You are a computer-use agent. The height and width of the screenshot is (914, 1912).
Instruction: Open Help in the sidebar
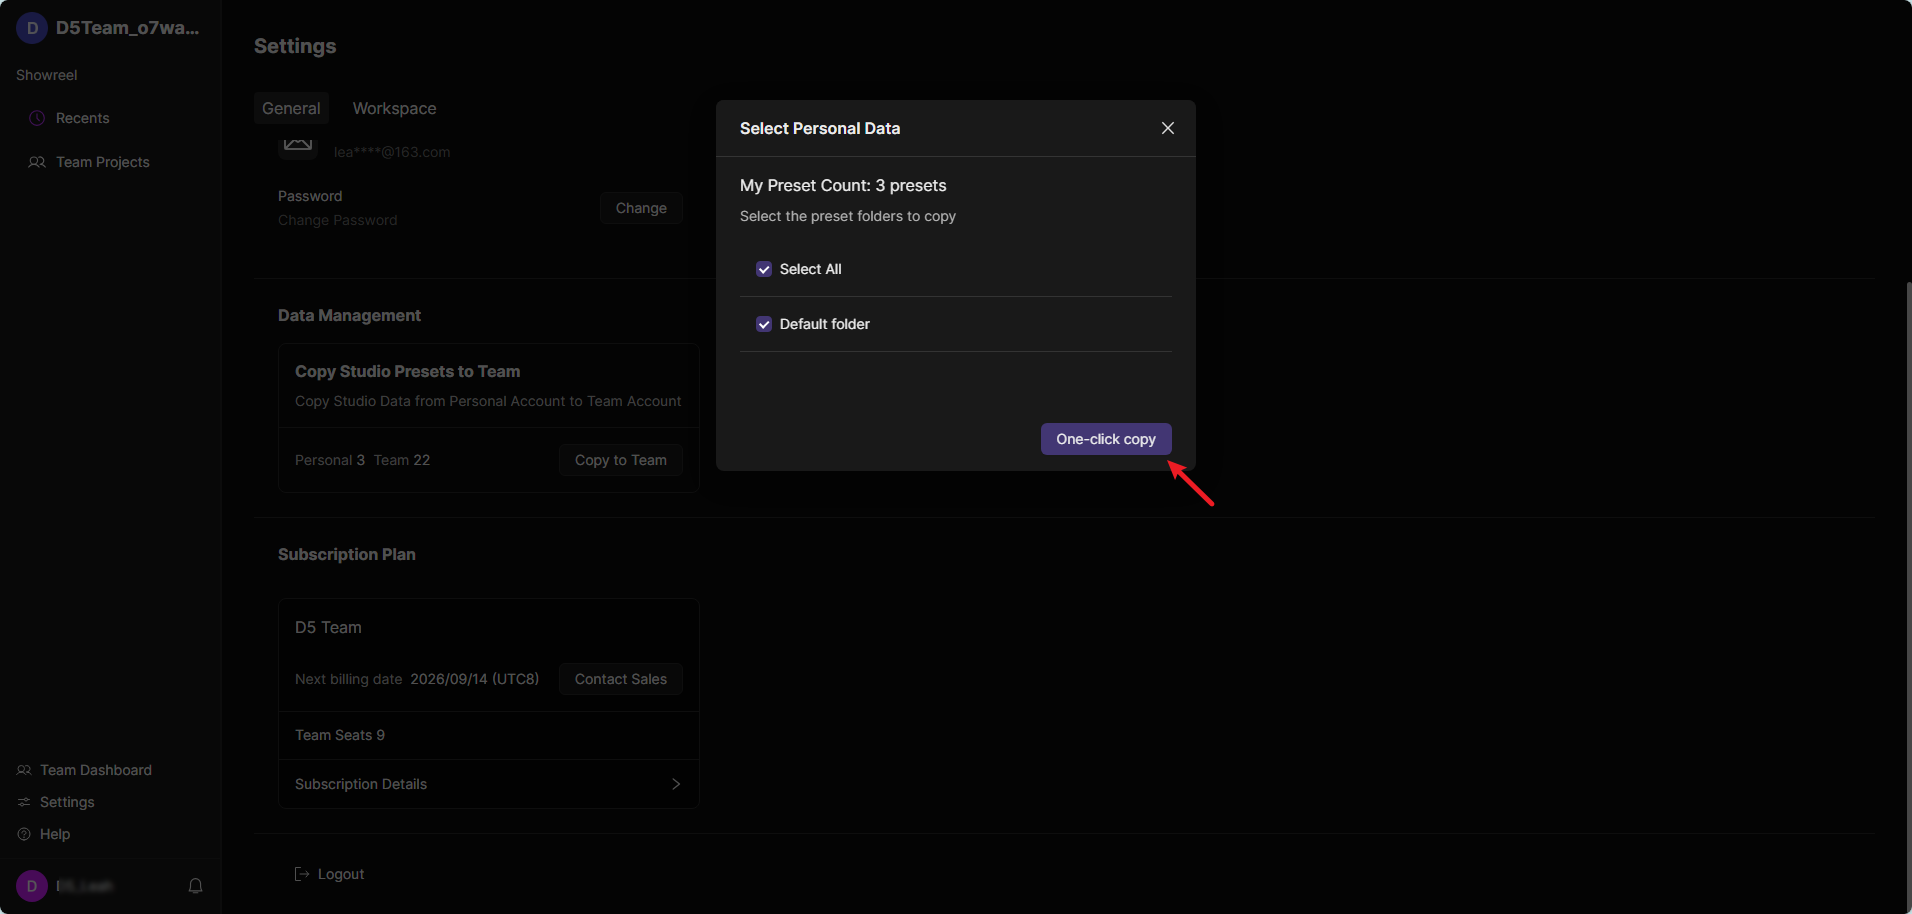tap(55, 834)
